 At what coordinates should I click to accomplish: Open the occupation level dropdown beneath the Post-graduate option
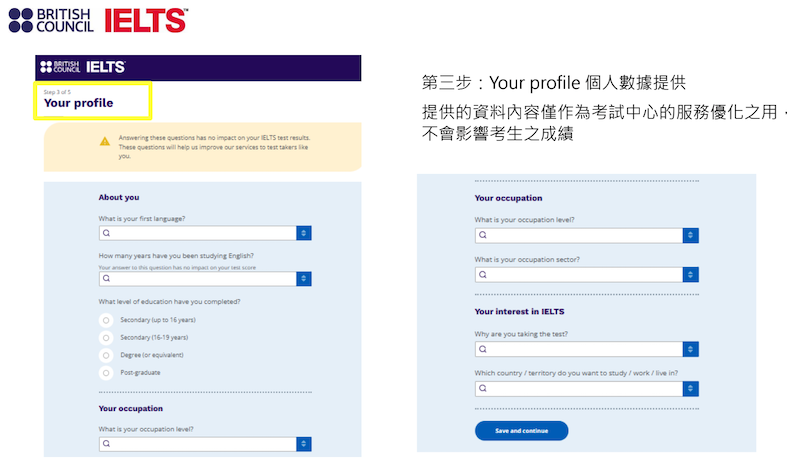(304, 444)
